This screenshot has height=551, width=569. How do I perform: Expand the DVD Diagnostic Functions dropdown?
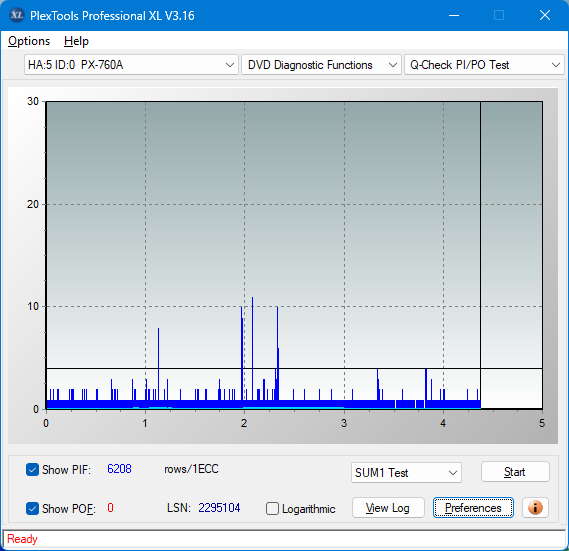(321, 65)
